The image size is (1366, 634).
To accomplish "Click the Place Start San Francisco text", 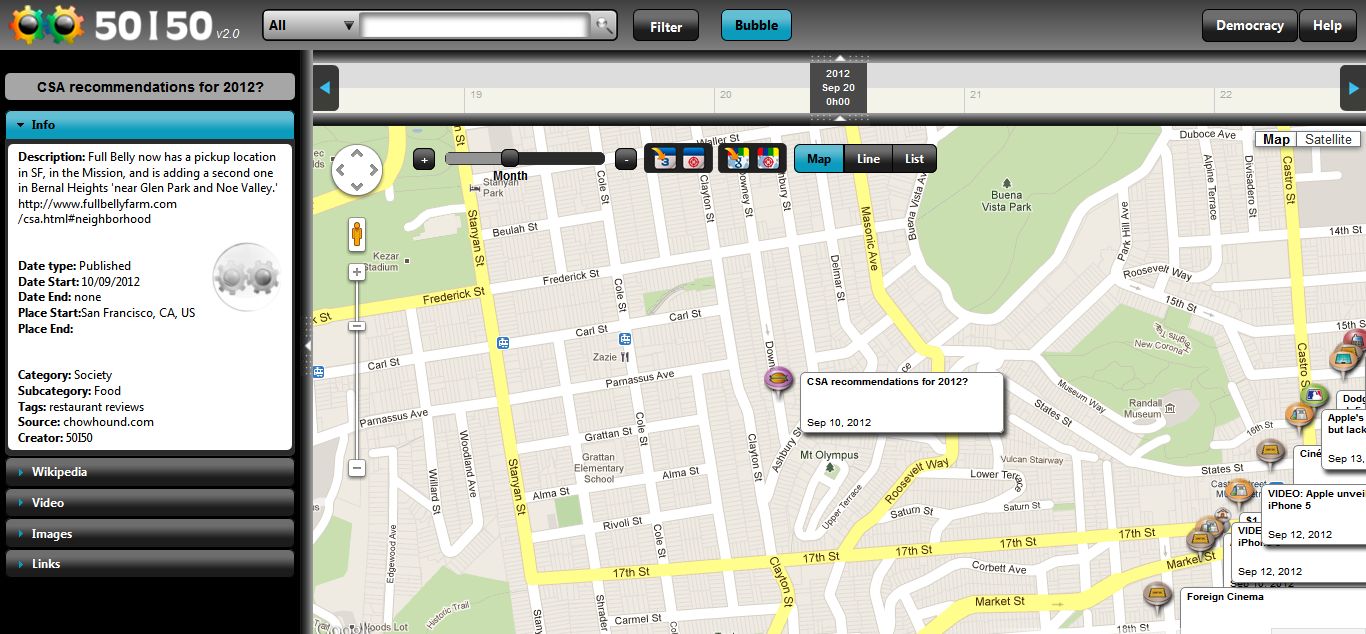I will point(107,313).
